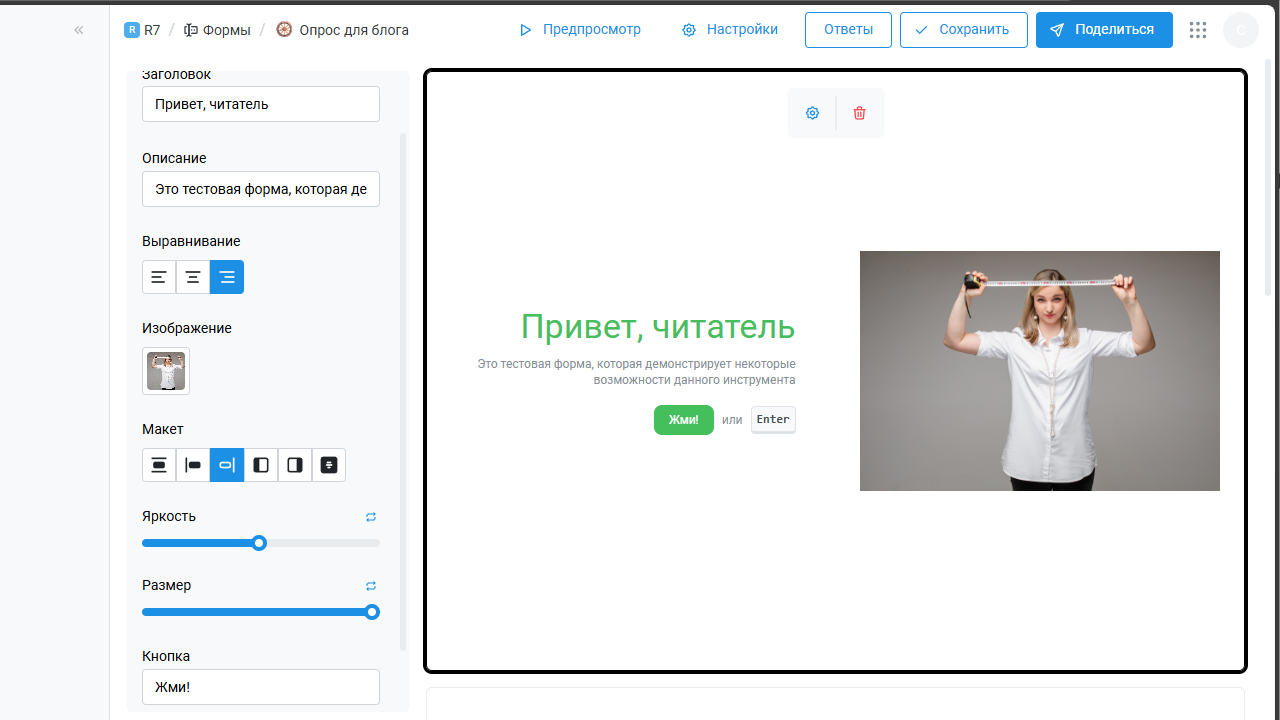Click the woman with measuring tape image
The height and width of the screenshot is (720, 1280).
[1040, 371]
